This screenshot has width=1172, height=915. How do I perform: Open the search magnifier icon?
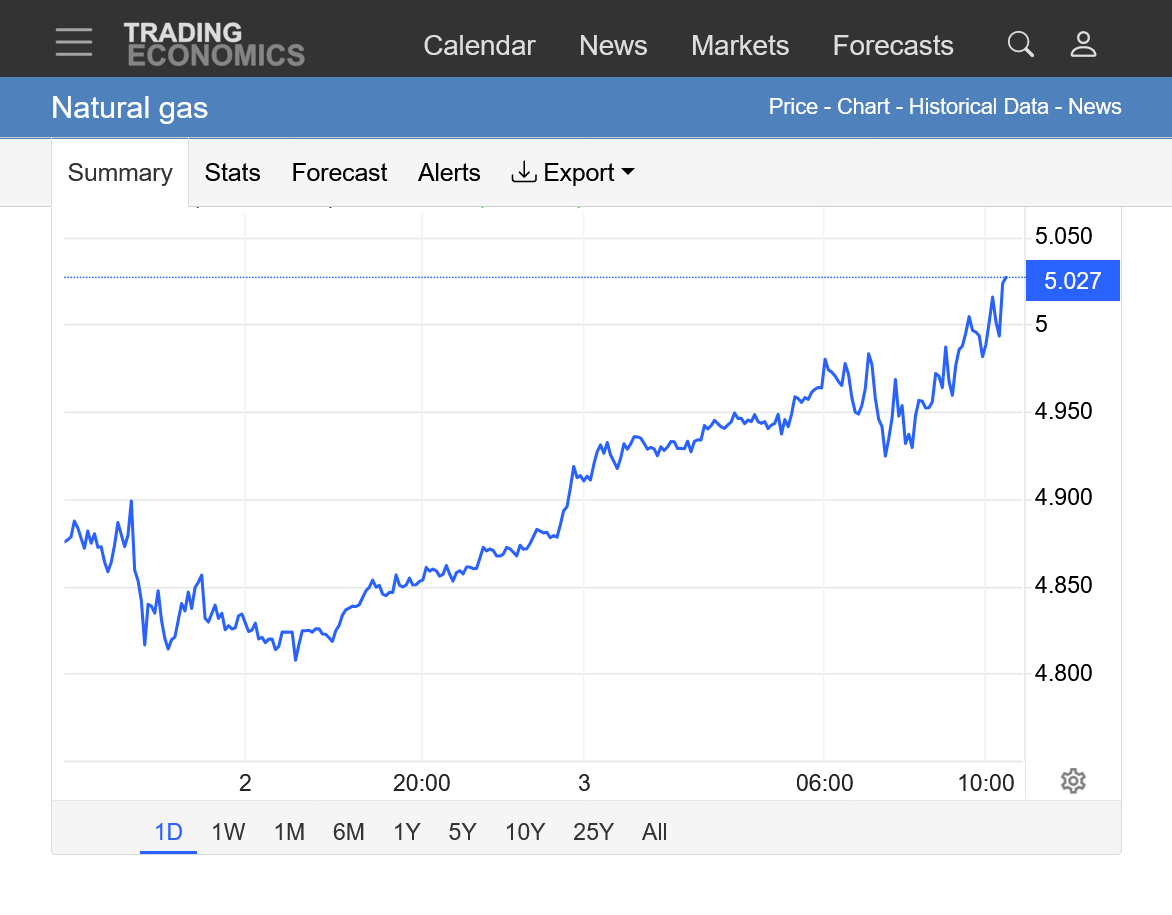click(x=1020, y=44)
